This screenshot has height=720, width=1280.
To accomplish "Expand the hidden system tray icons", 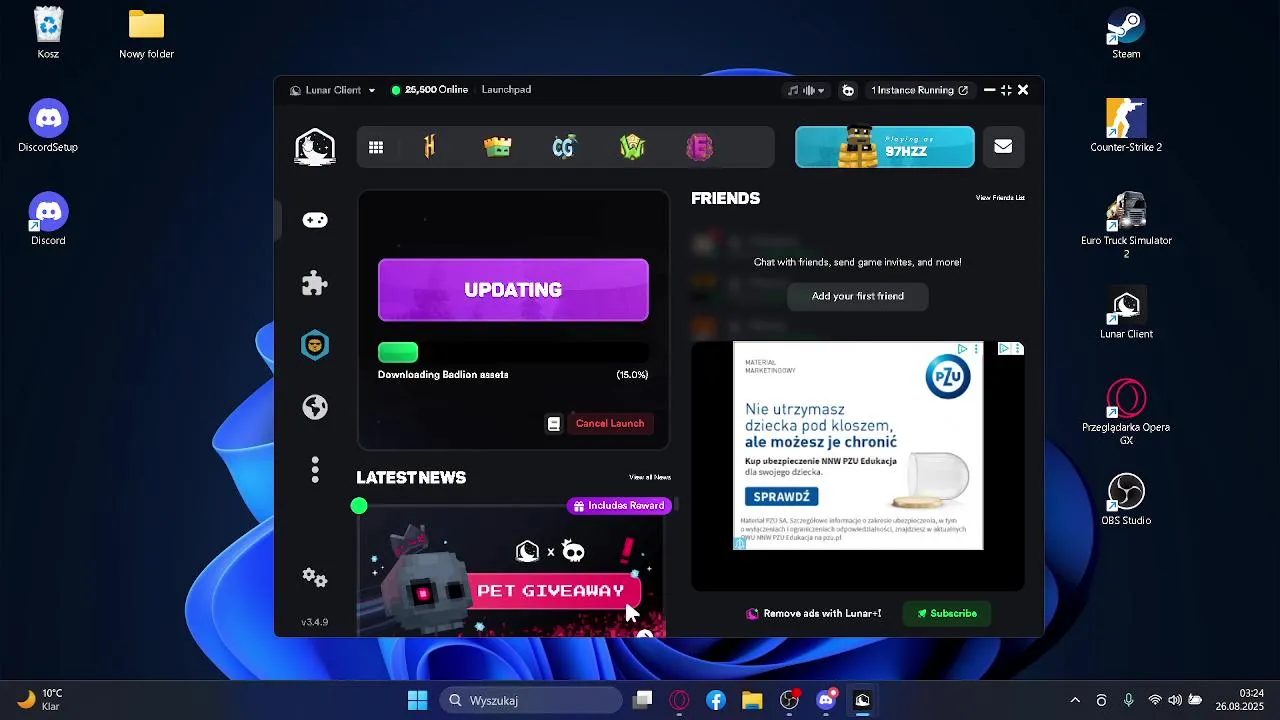I will (1075, 700).
